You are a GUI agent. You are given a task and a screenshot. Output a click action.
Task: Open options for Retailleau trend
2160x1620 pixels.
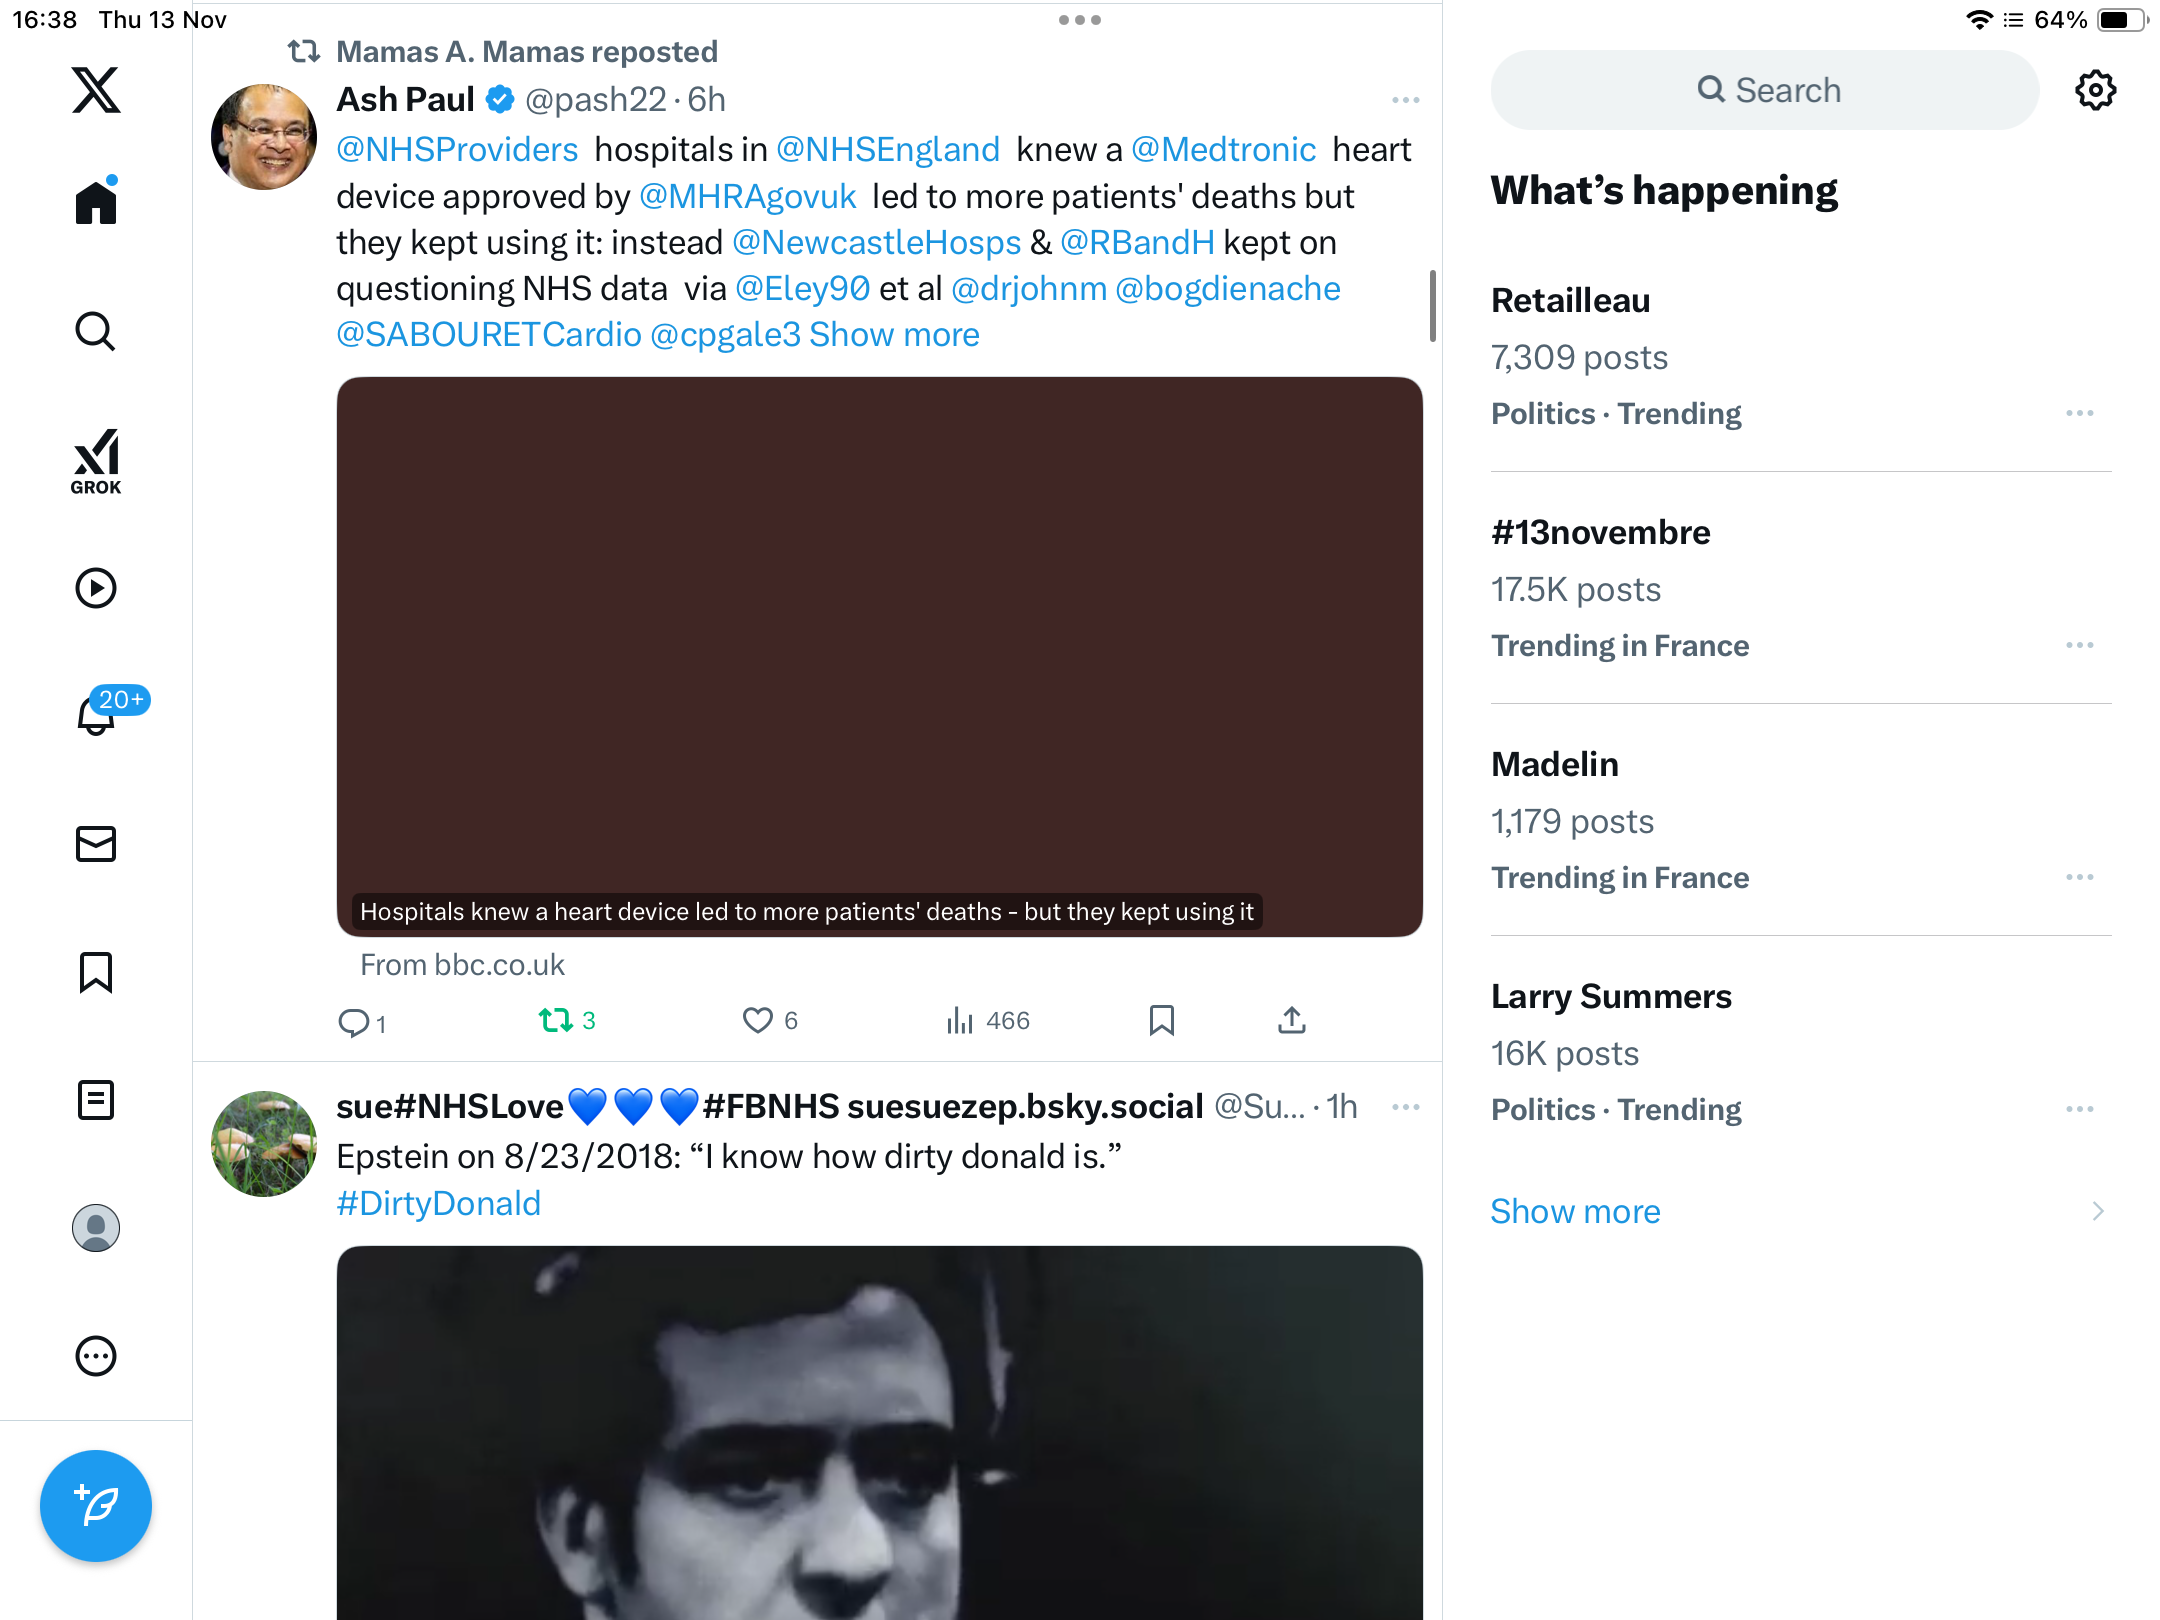(2079, 413)
